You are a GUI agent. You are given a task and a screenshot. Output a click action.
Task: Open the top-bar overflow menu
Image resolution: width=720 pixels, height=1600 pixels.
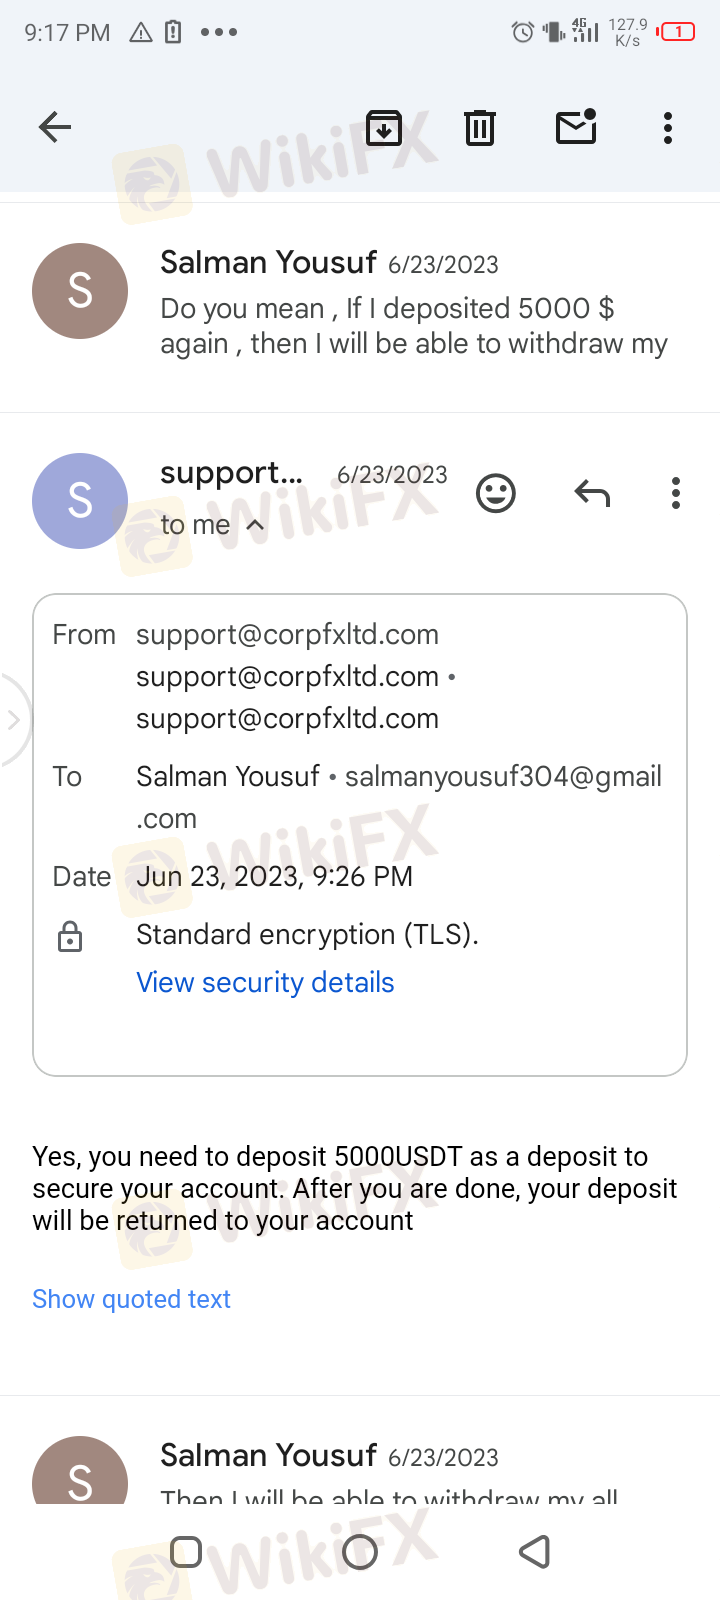[668, 128]
